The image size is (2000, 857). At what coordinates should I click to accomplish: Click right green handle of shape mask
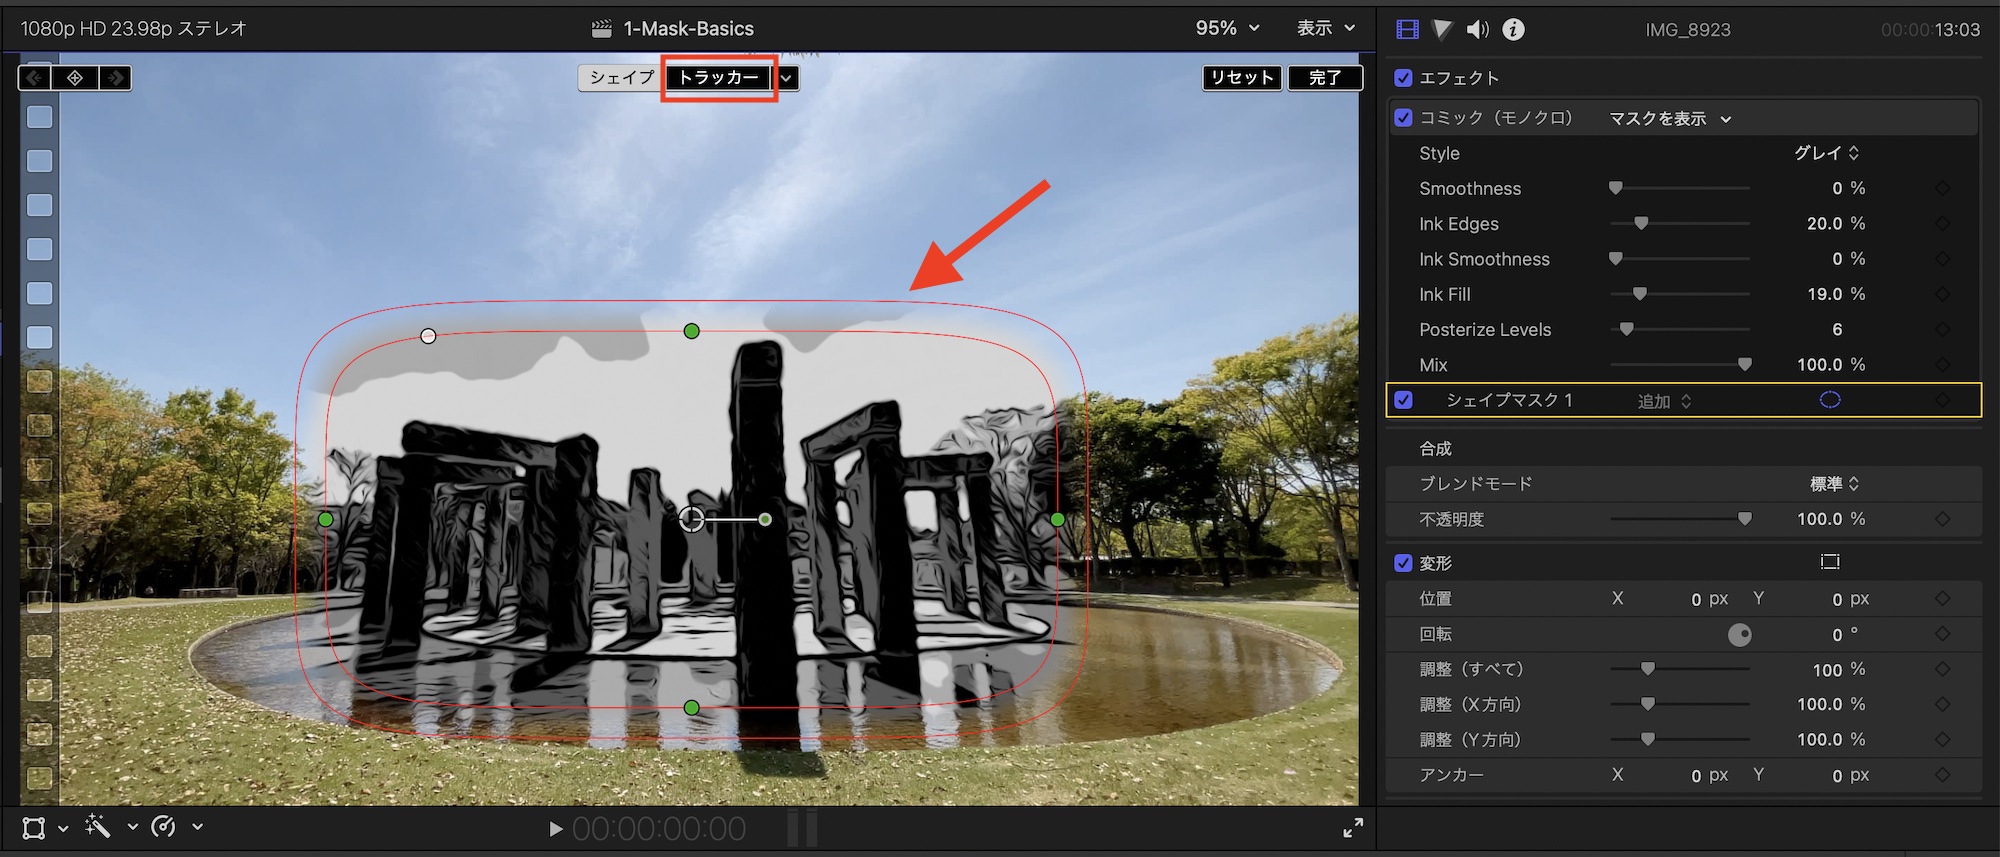(x=1058, y=520)
